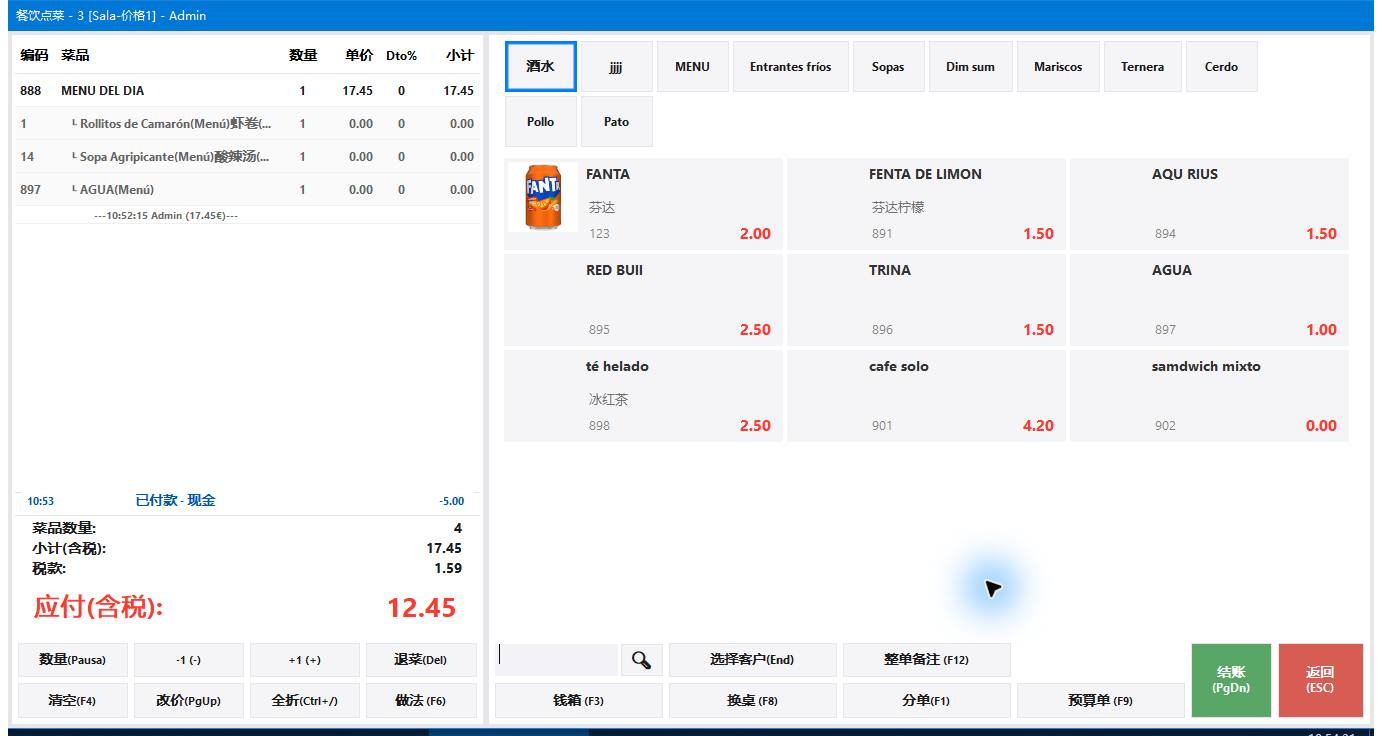Screen dimensions: 1382x736
Task: Switch to the MENU category tab
Action: coord(692,67)
